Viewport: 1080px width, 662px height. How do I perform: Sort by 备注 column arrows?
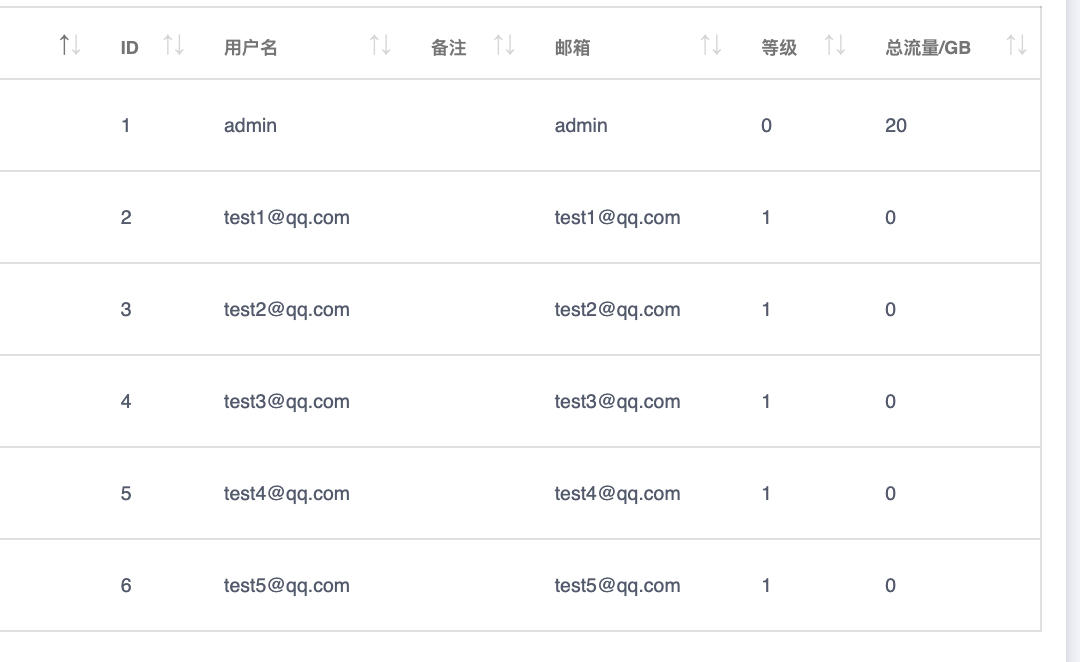(x=504, y=45)
